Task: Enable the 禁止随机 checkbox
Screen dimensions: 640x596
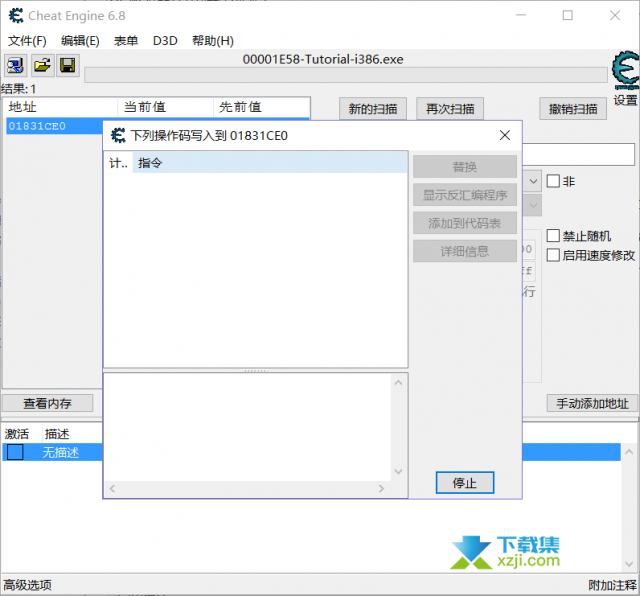Action: click(553, 236)
